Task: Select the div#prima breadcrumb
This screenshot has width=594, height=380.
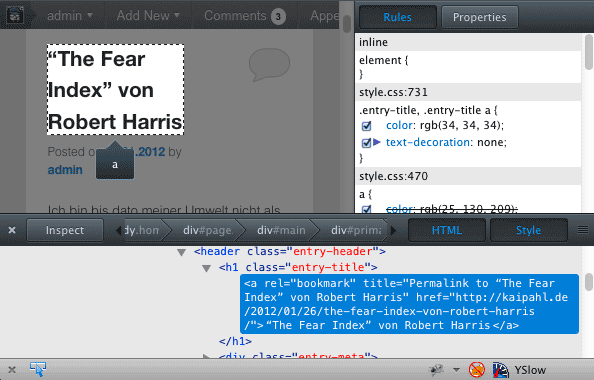Action: pos(355,230)
